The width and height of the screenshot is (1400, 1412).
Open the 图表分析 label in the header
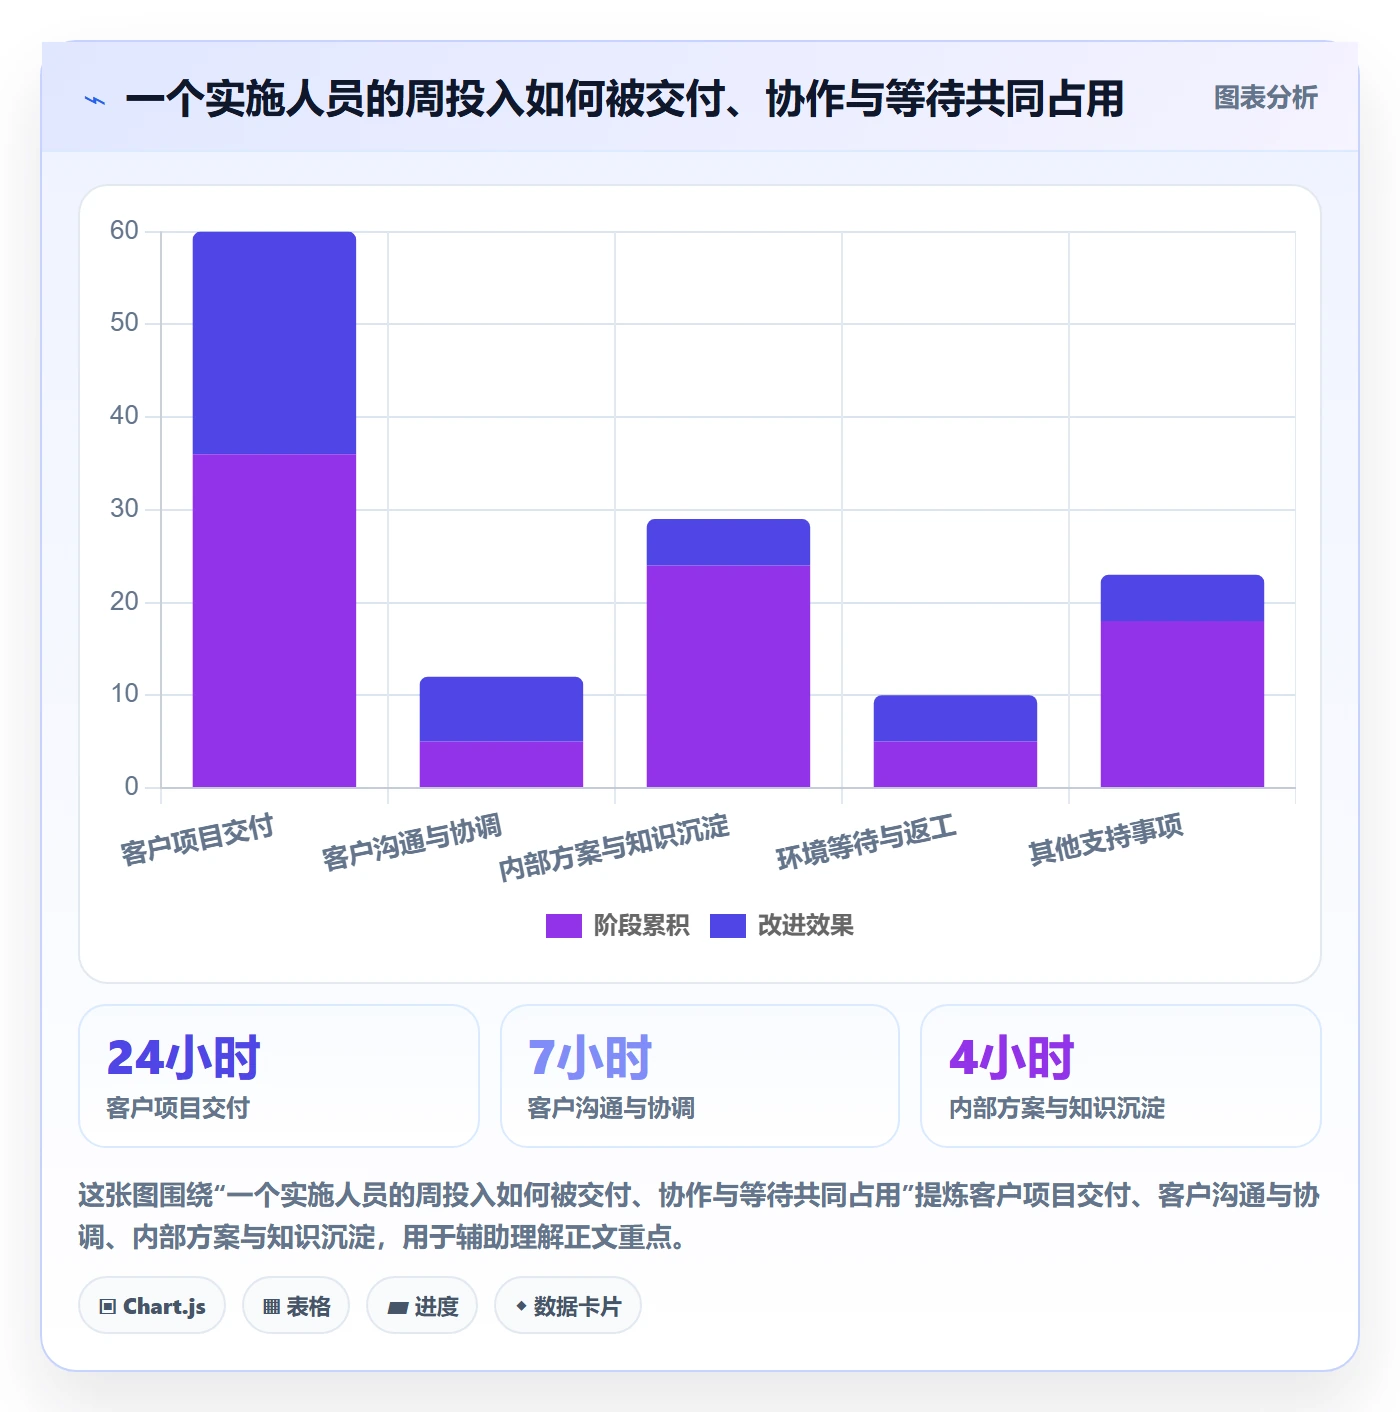[x=1265, y=98]
